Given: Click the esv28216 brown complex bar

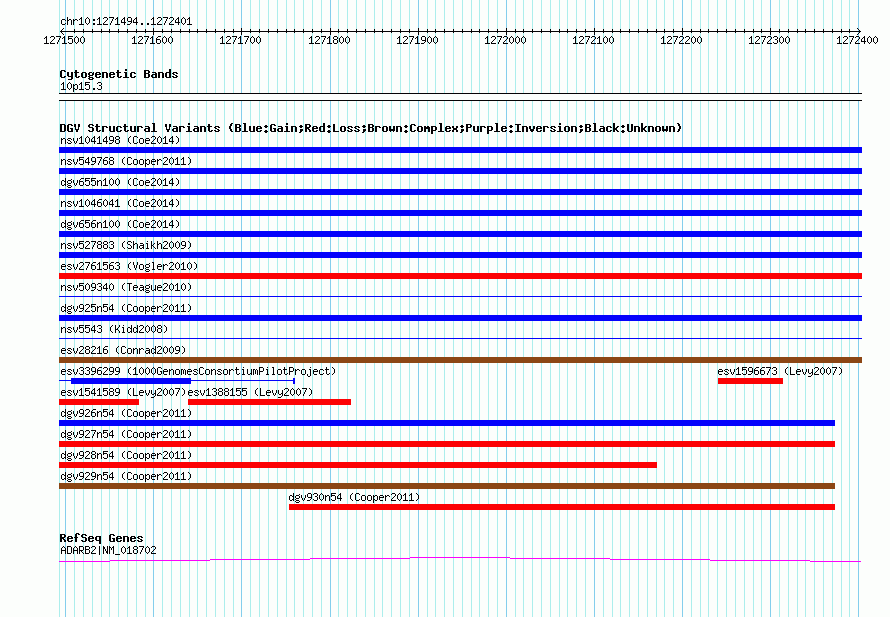Looking at the screenshot, I should coord(460,360).
